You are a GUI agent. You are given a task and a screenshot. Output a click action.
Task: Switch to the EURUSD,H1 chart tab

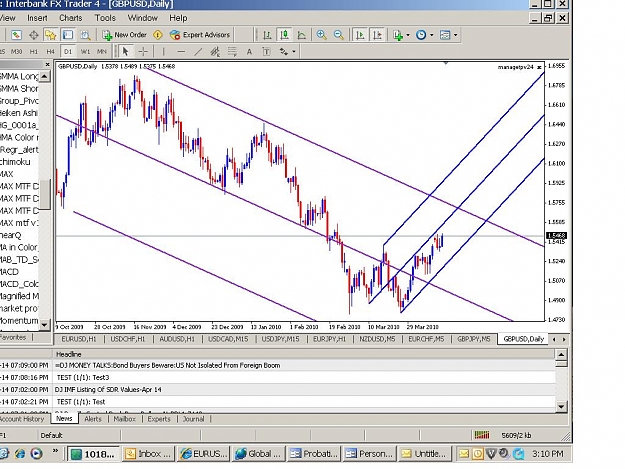coord(79,339)
